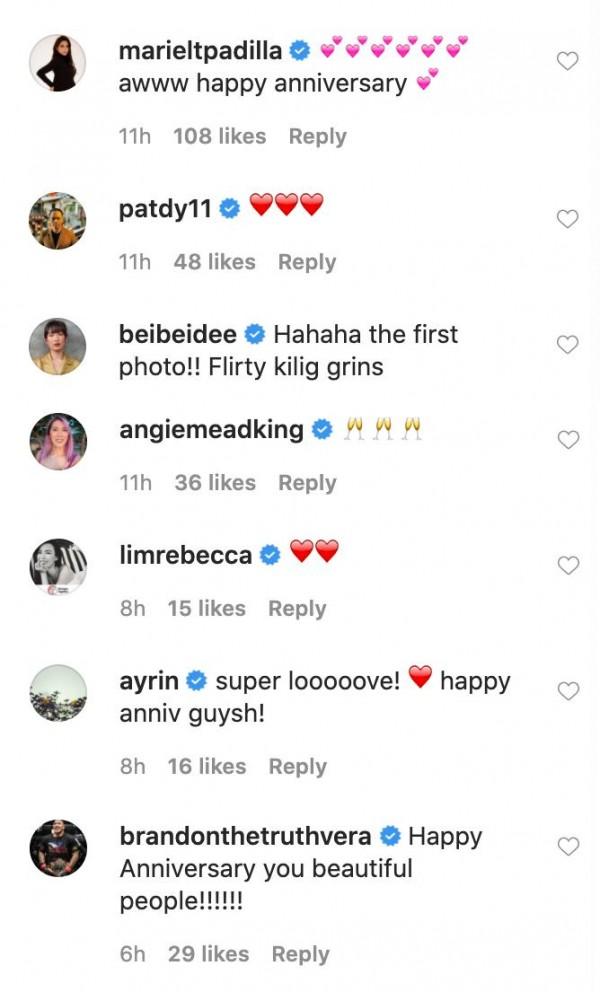Open patdy11's avatar
This screenshot has height=992, width=600.
(x=57, y=220)
